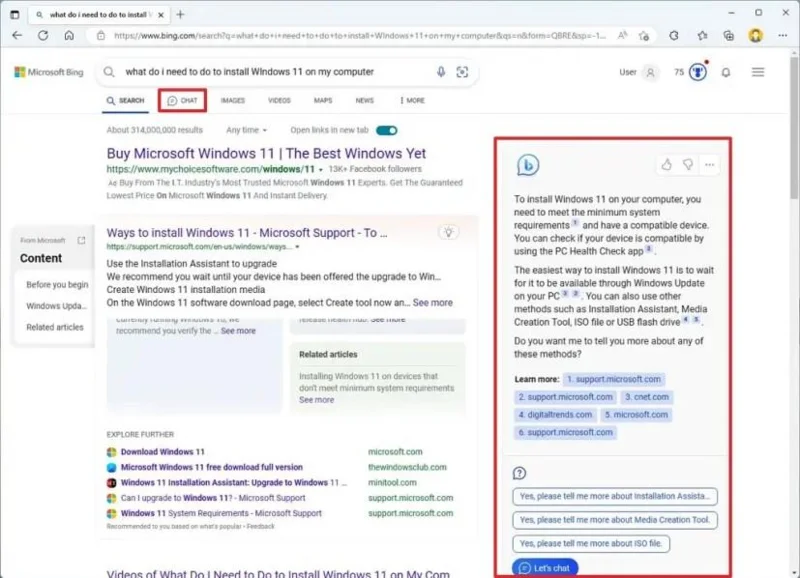Open Windows 11 System Requirements link

[221, 513]
